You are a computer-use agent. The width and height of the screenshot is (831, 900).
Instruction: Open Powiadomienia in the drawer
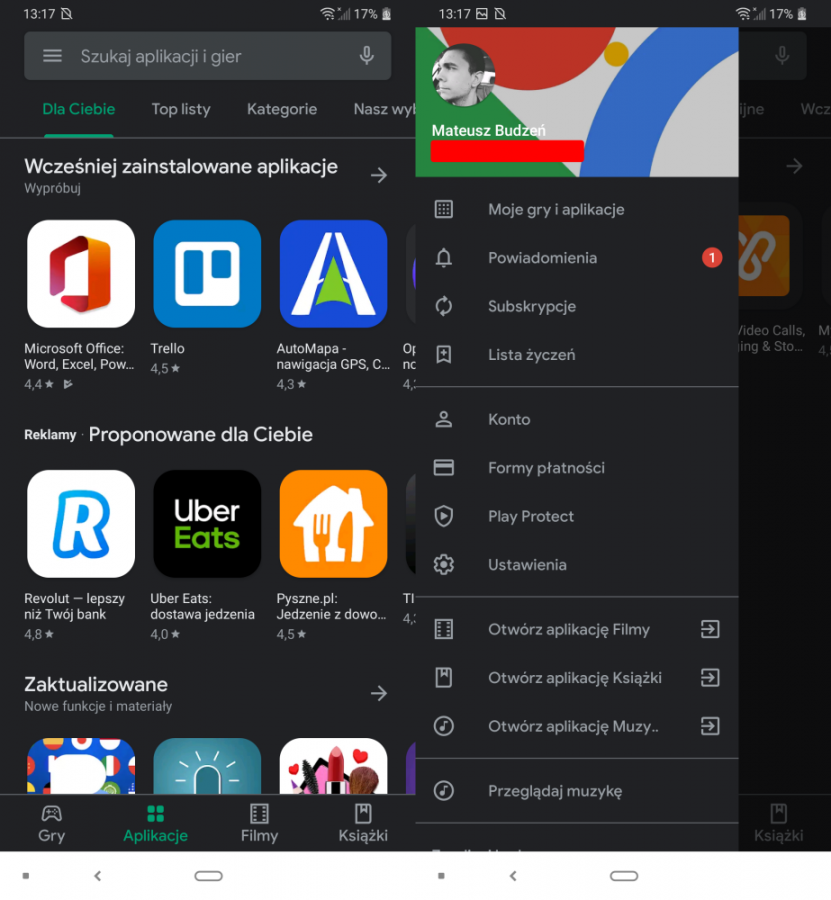pyautogui.click(x=577, y=258)
